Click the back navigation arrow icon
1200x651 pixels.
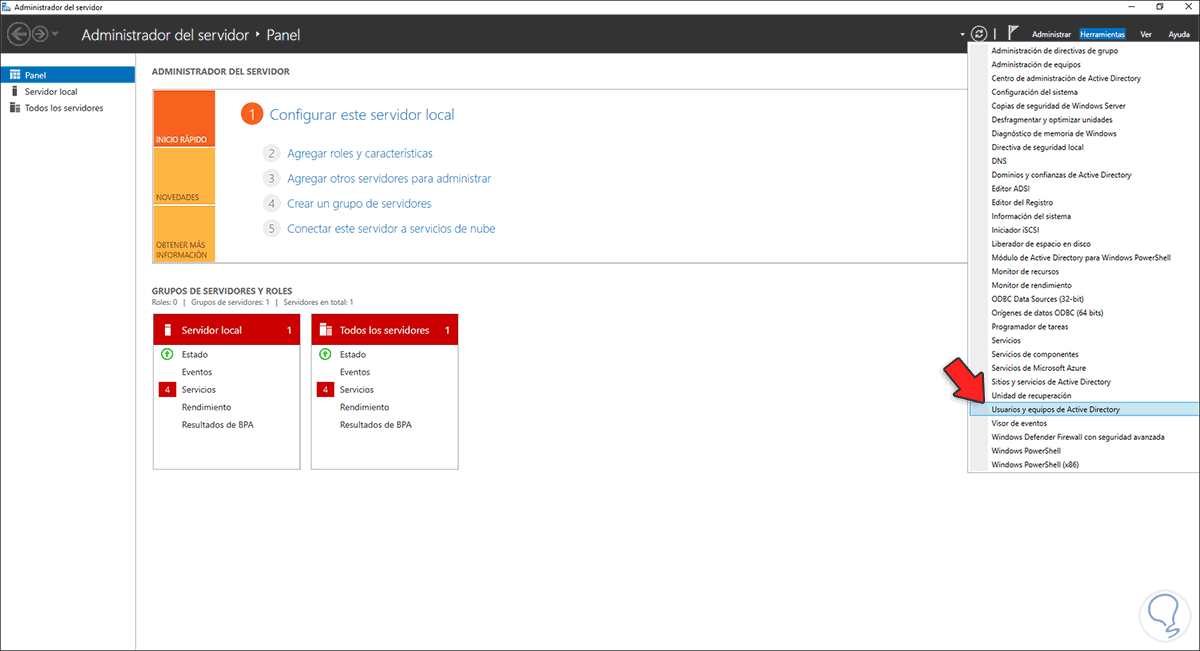pyautogui.click(x=19, y=34)
